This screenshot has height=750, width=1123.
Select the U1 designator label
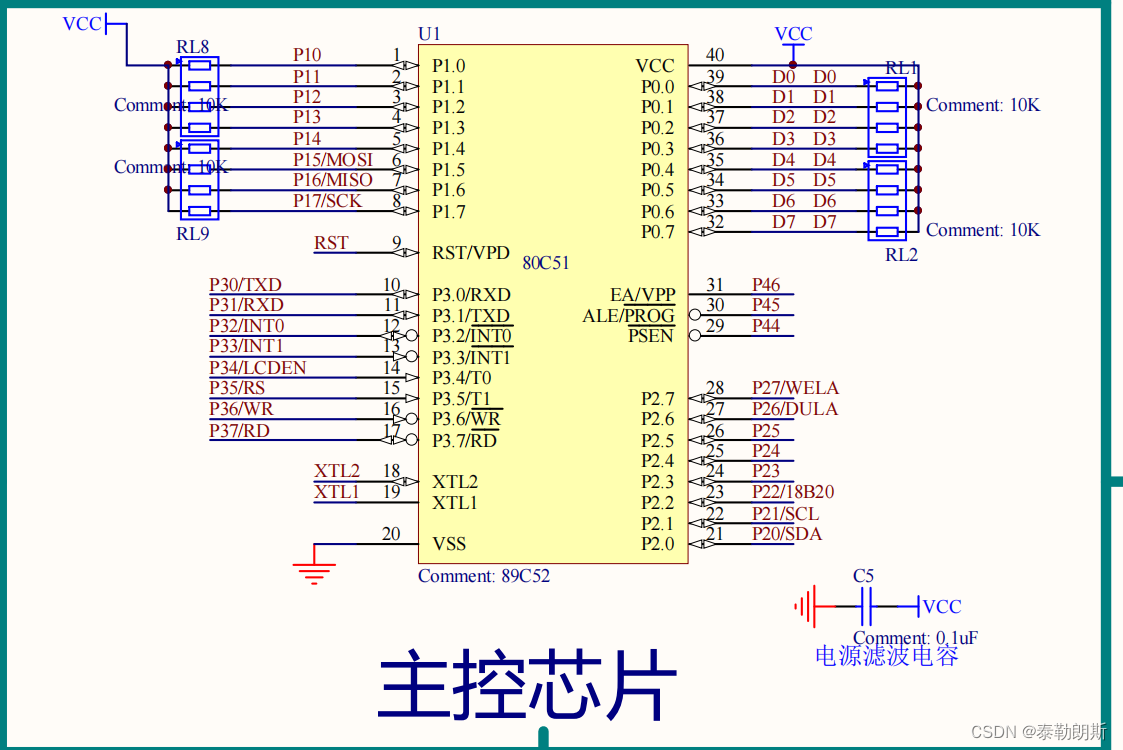(x=429, y=34)
